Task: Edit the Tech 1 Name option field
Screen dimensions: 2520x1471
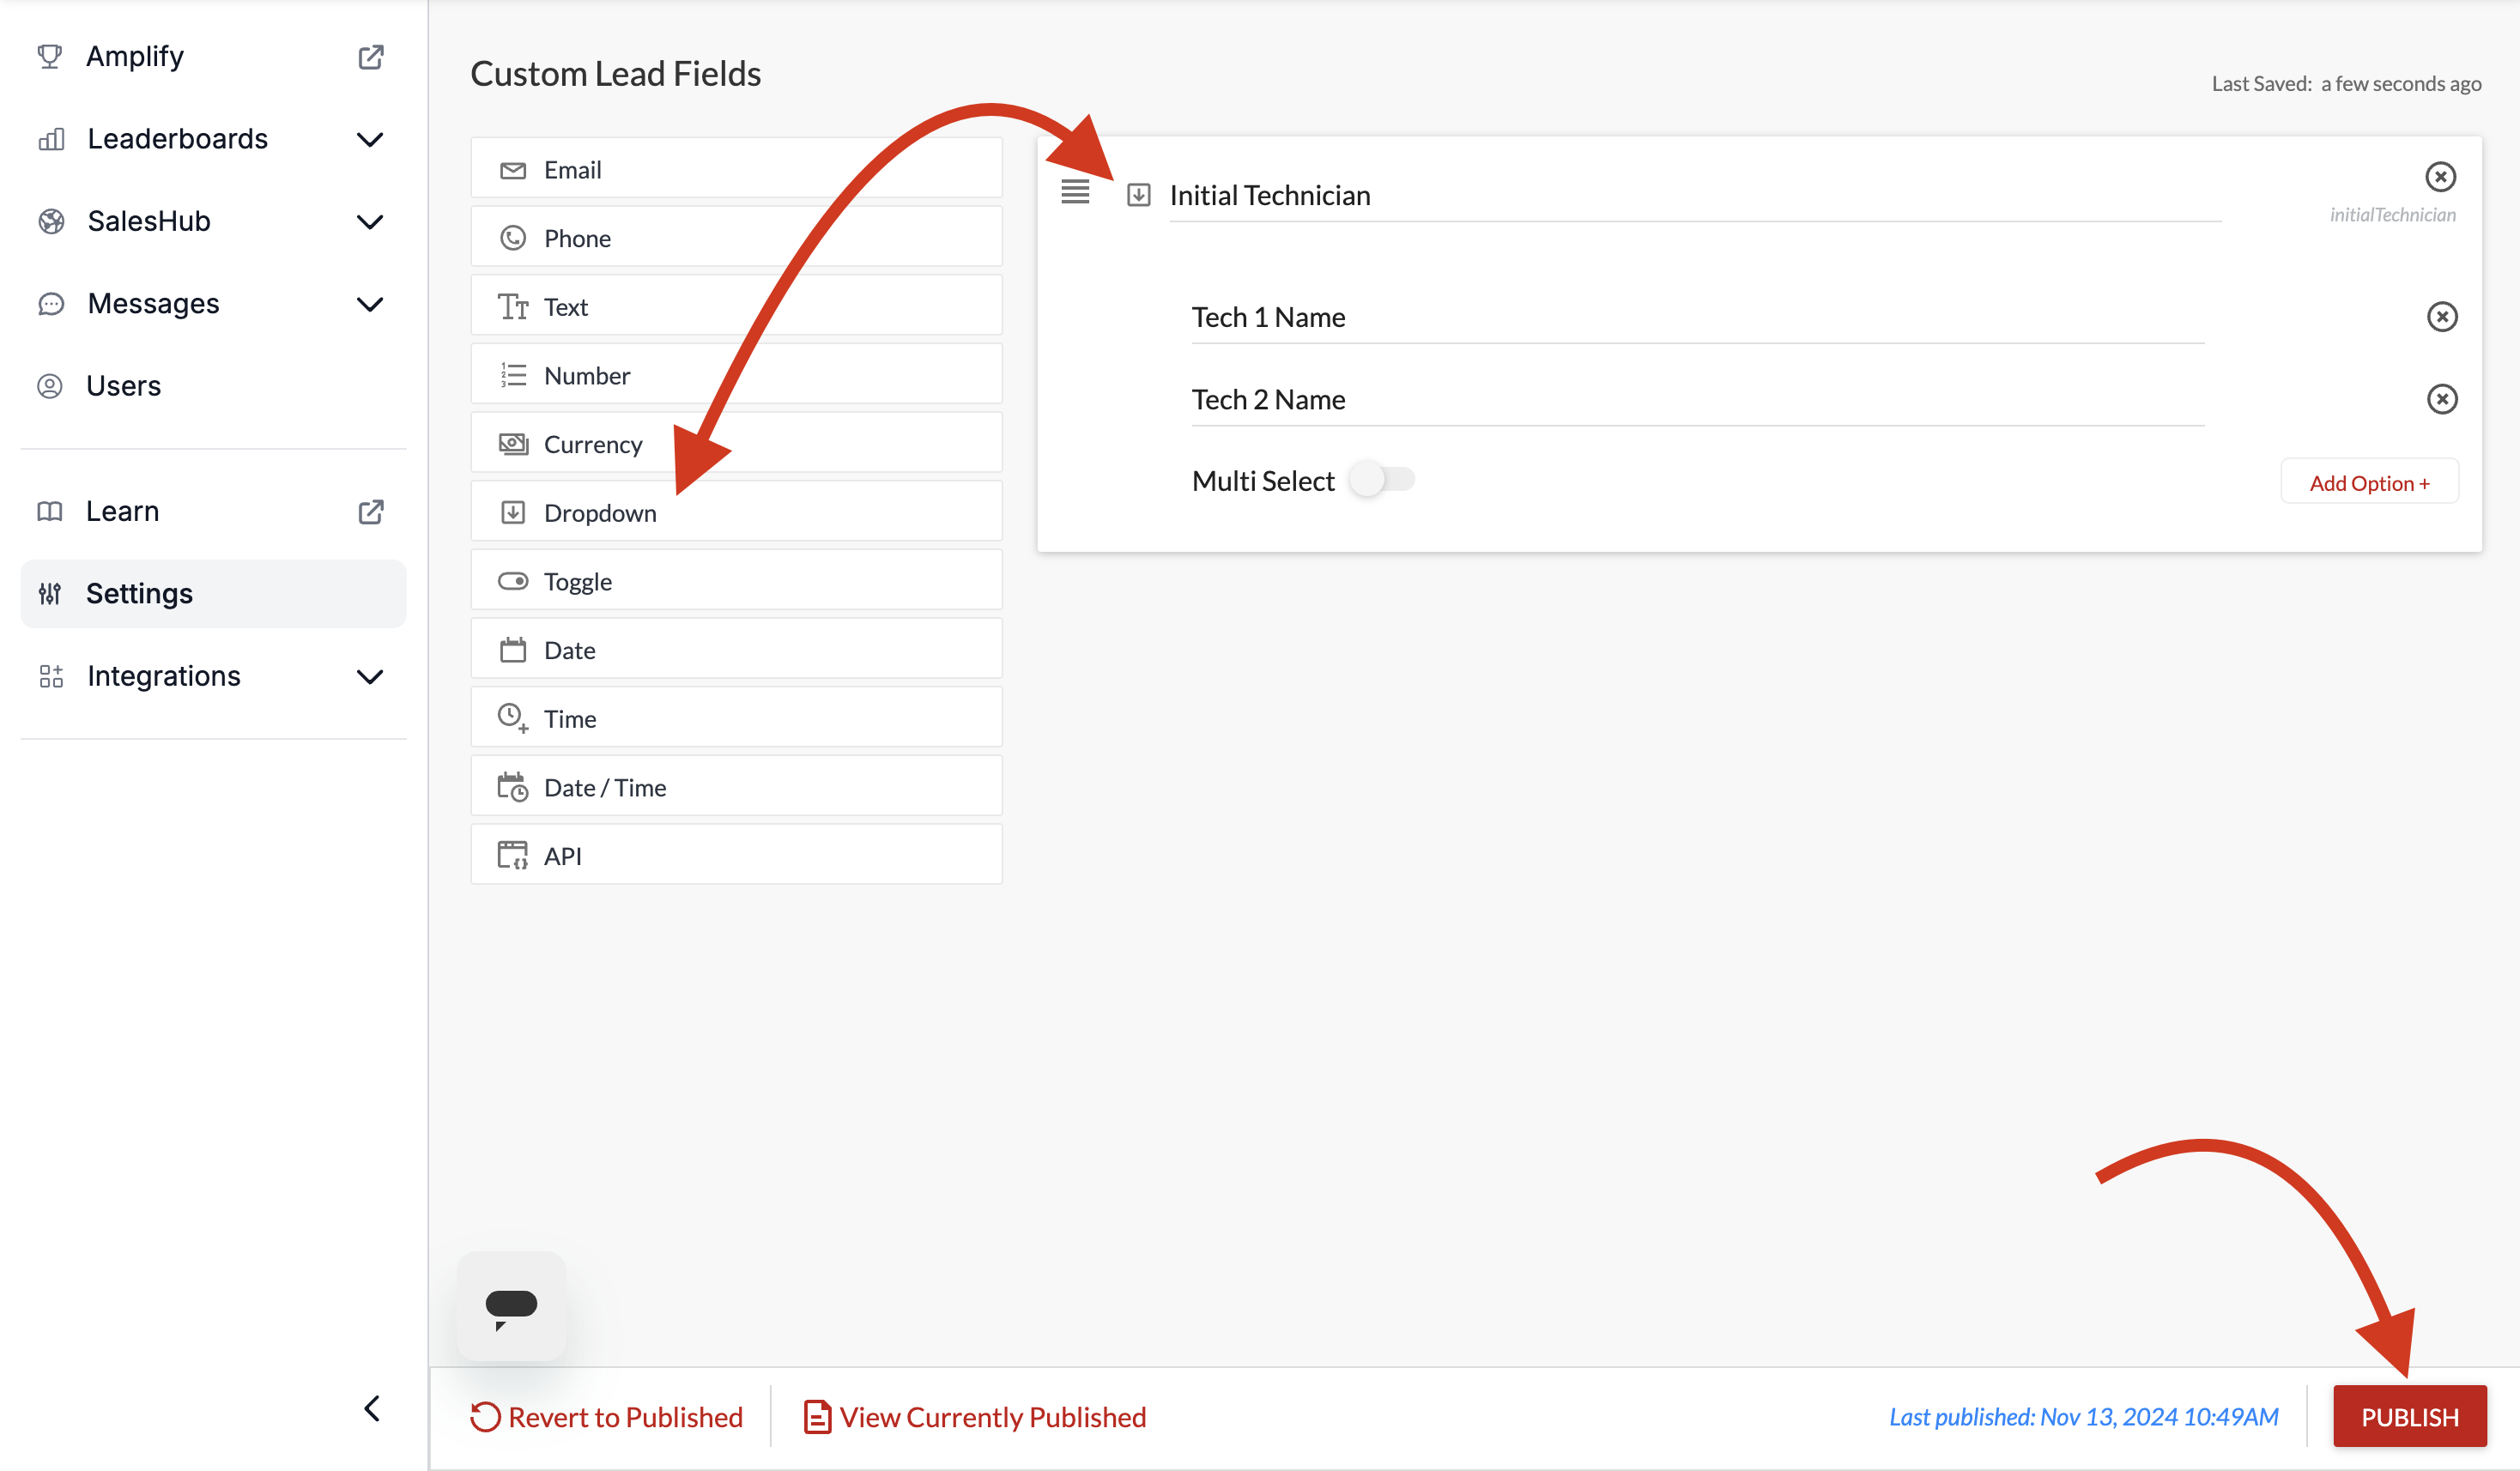Action: [x=1698, y=318]
